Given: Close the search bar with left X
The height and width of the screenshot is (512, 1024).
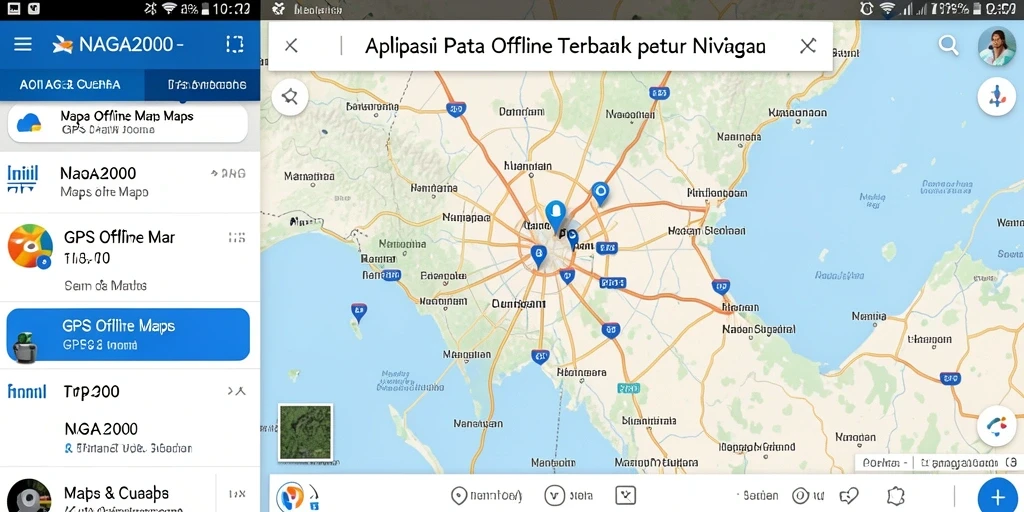Looking at the screenshot, I should 291,46.
